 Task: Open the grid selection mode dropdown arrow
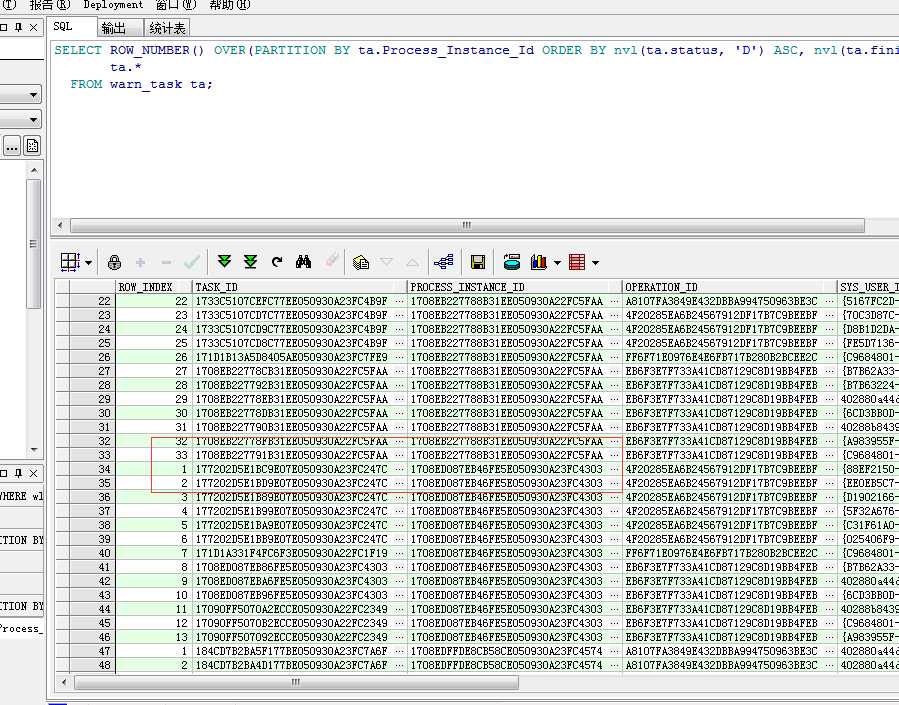[x=89, y=263]
